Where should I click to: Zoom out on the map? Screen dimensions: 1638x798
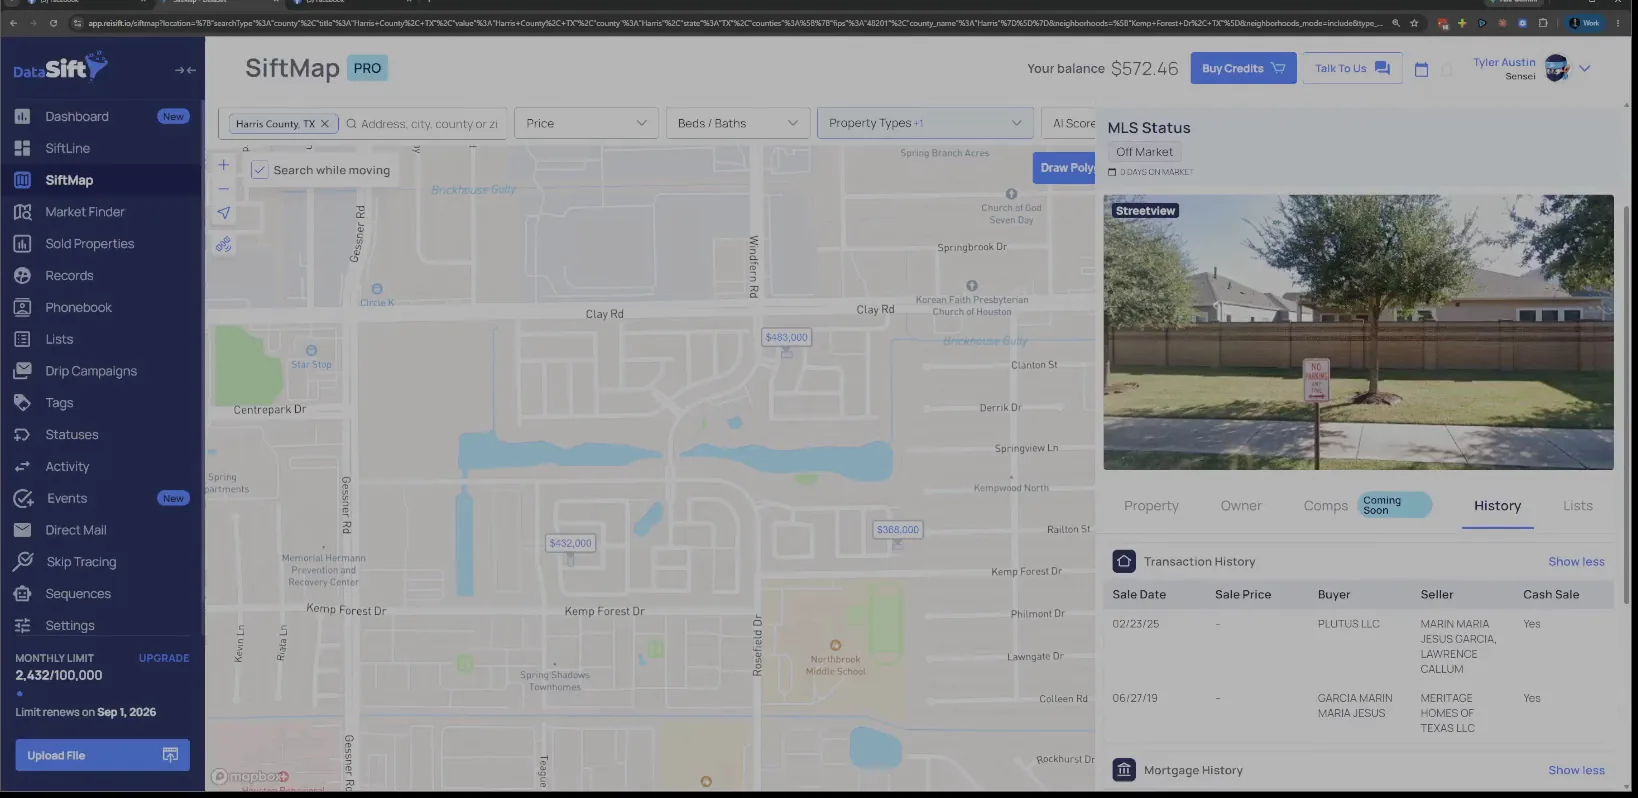pyautogui.click(x=224, y=189)
